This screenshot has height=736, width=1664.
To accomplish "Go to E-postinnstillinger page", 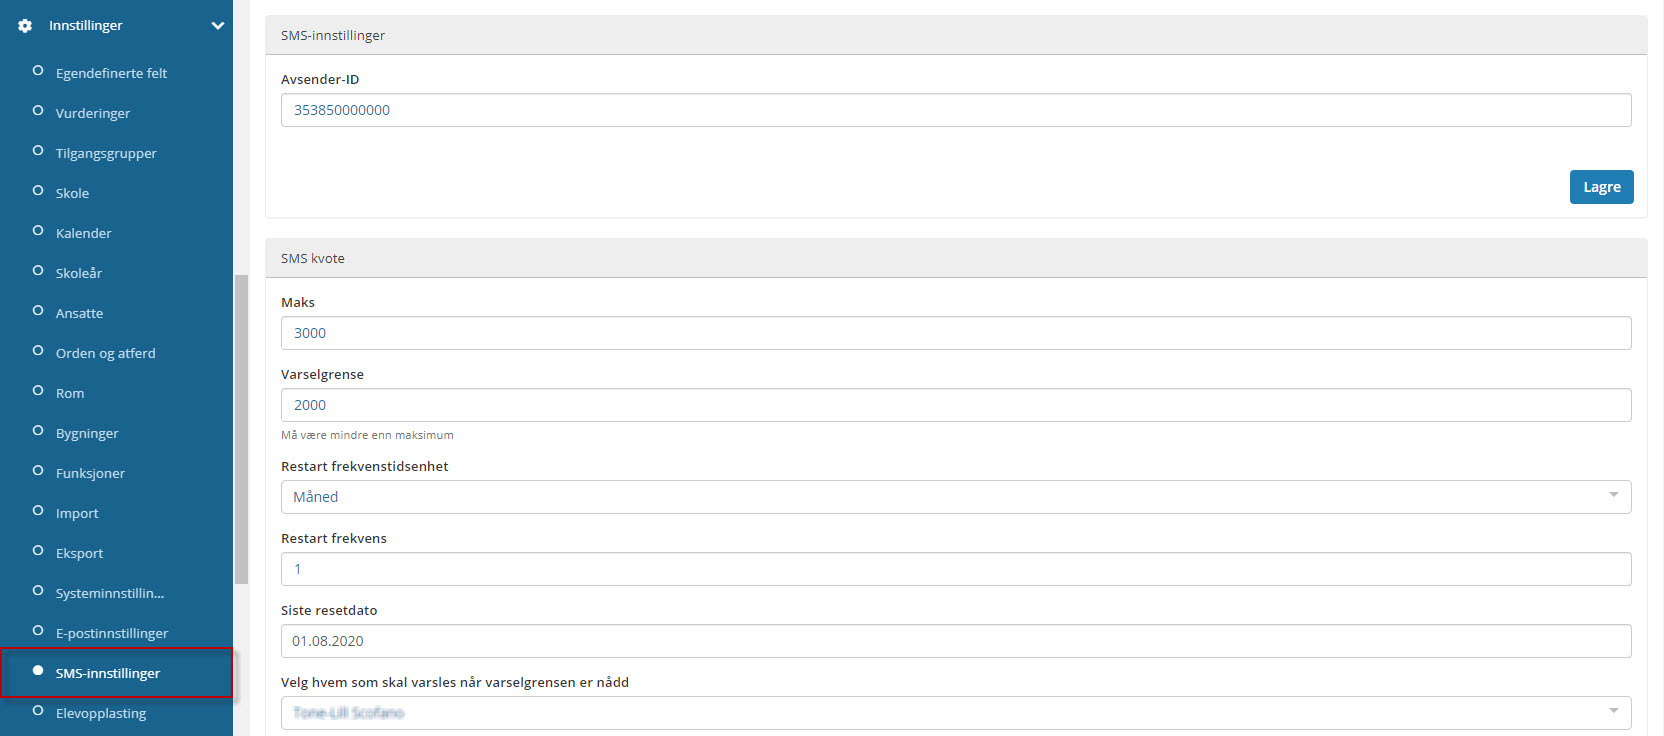I will pos(111,633).
